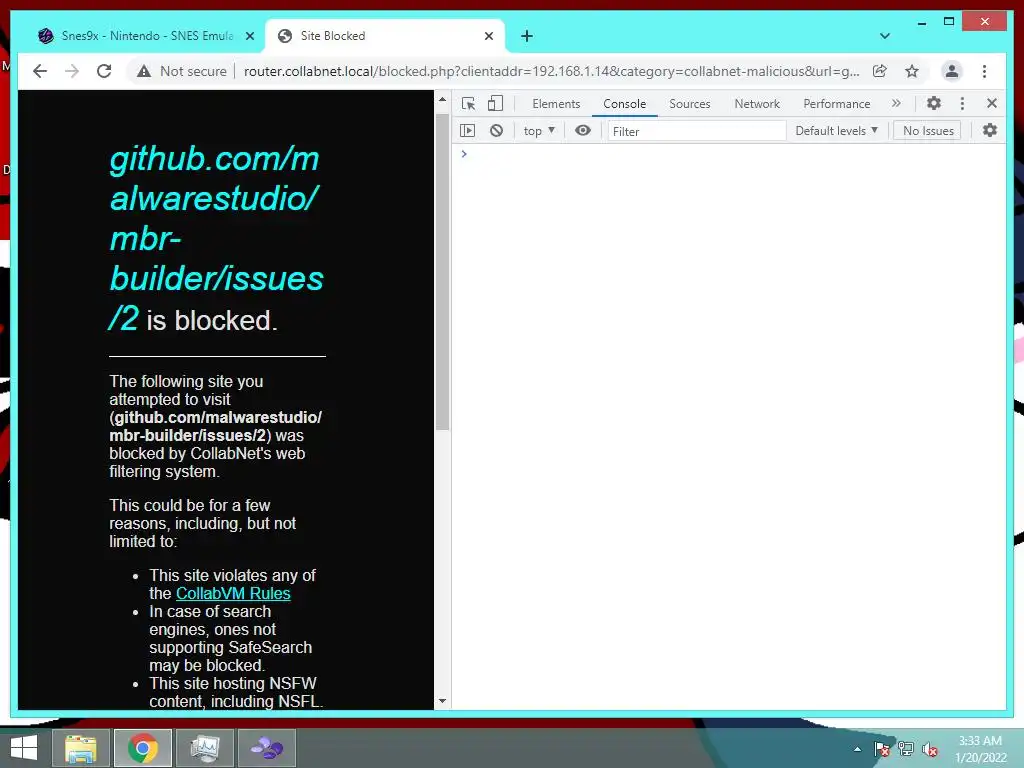Screen dimensions: 1024x768
Task: Click the No Issues button
Action: click(927, 131)
